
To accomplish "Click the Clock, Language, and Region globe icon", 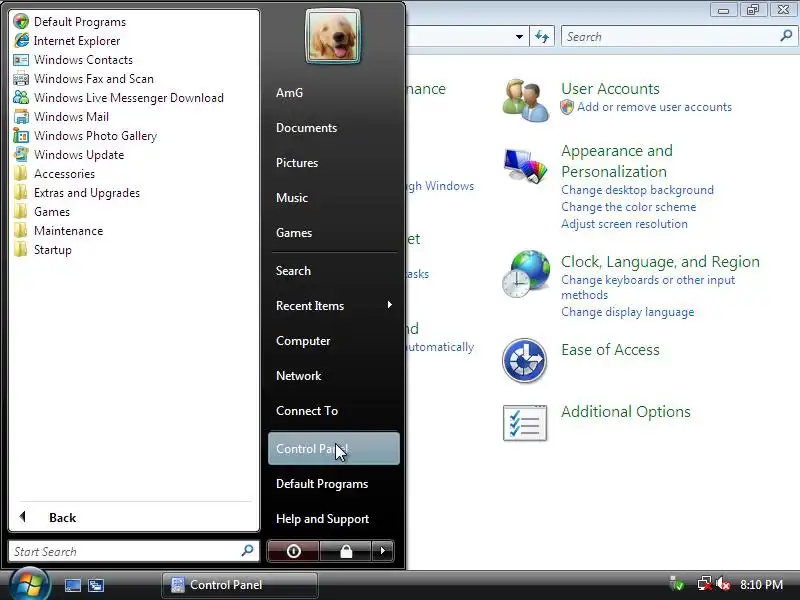I will (x=526, y=274).
